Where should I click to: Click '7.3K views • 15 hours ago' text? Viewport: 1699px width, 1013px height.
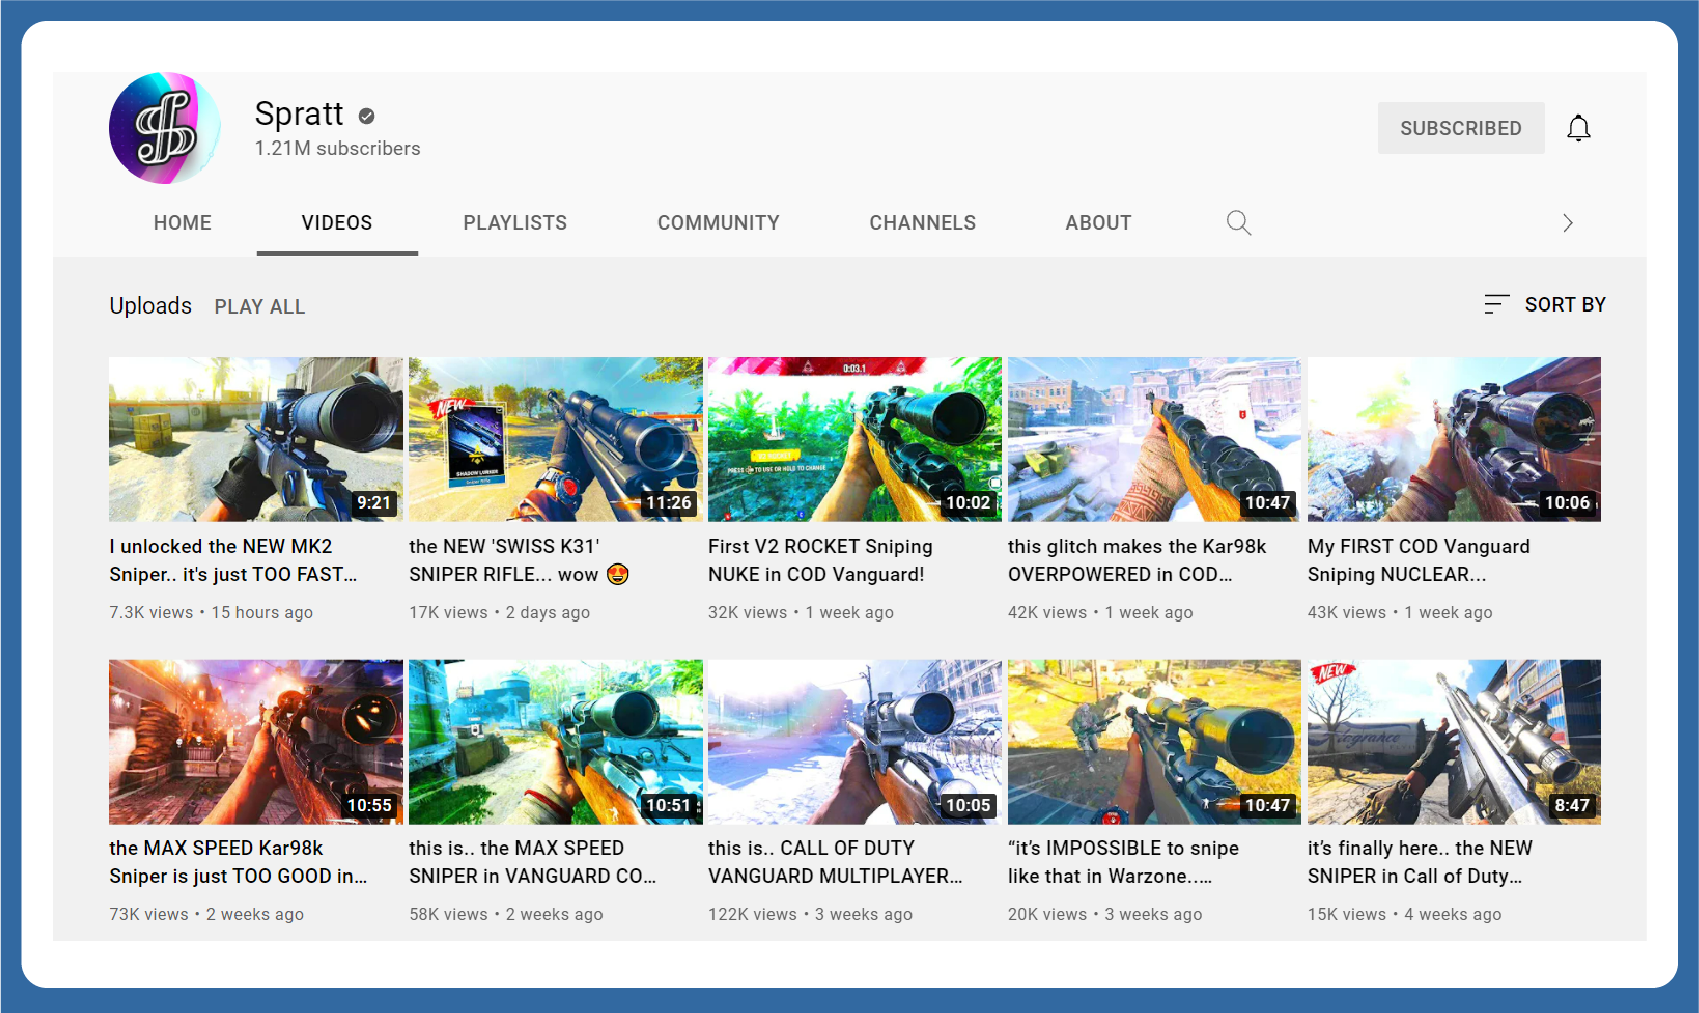point(211,612)
